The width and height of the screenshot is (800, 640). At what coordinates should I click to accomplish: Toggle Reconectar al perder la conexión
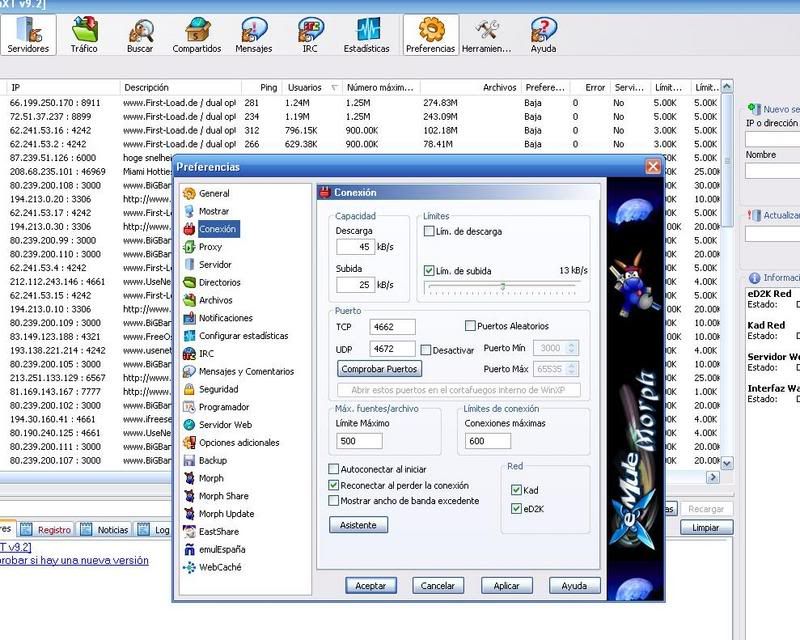pos(334,485)
